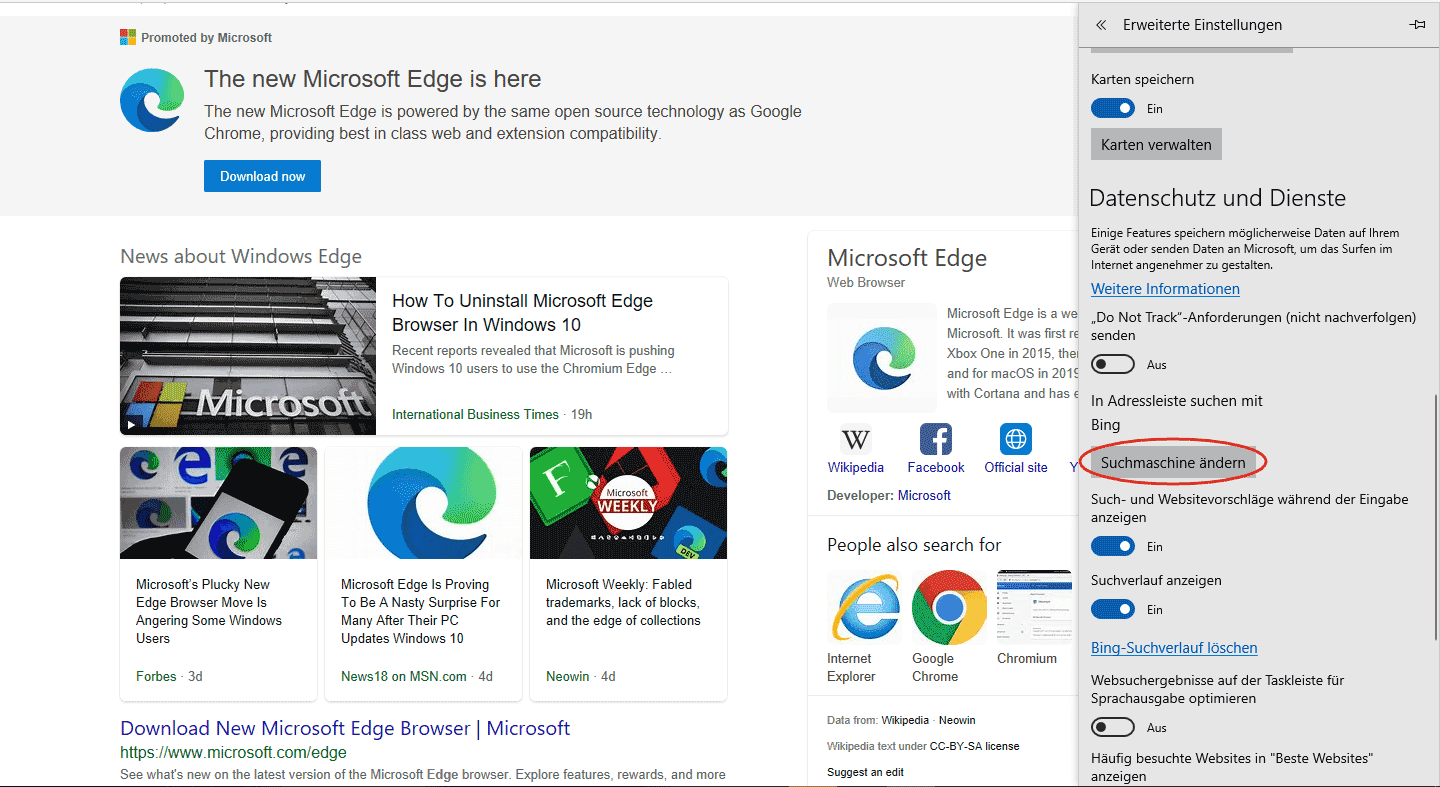1440x787 pixels.
Task: Open Weitere Informationen link
Action: pyautogui.click(x=1165, y=289)
